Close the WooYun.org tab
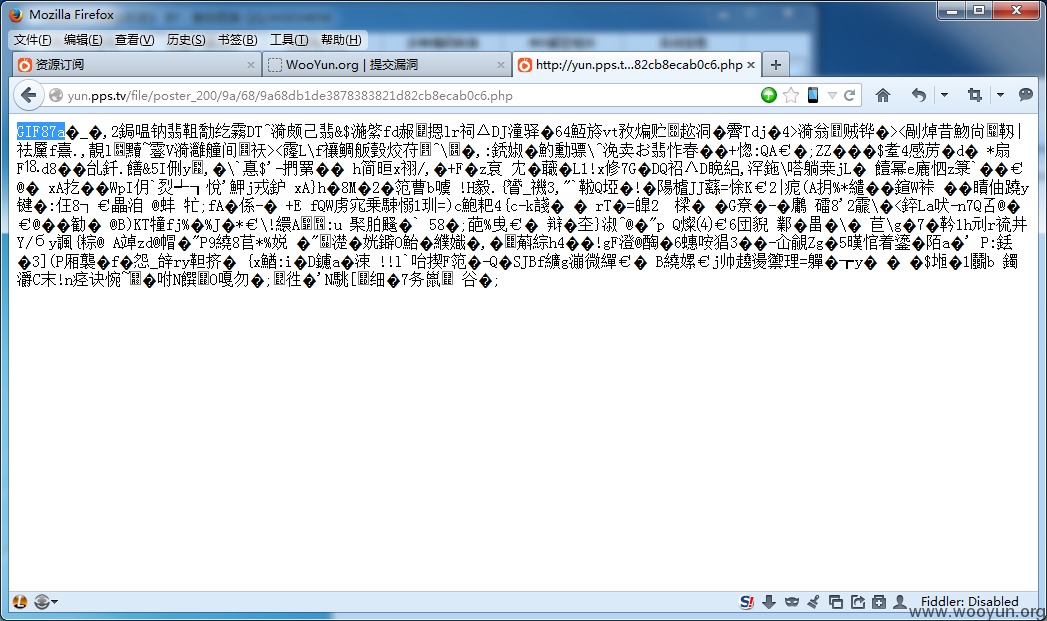The width and height of the screenshot is (1047, 621). tap(500, 65)
